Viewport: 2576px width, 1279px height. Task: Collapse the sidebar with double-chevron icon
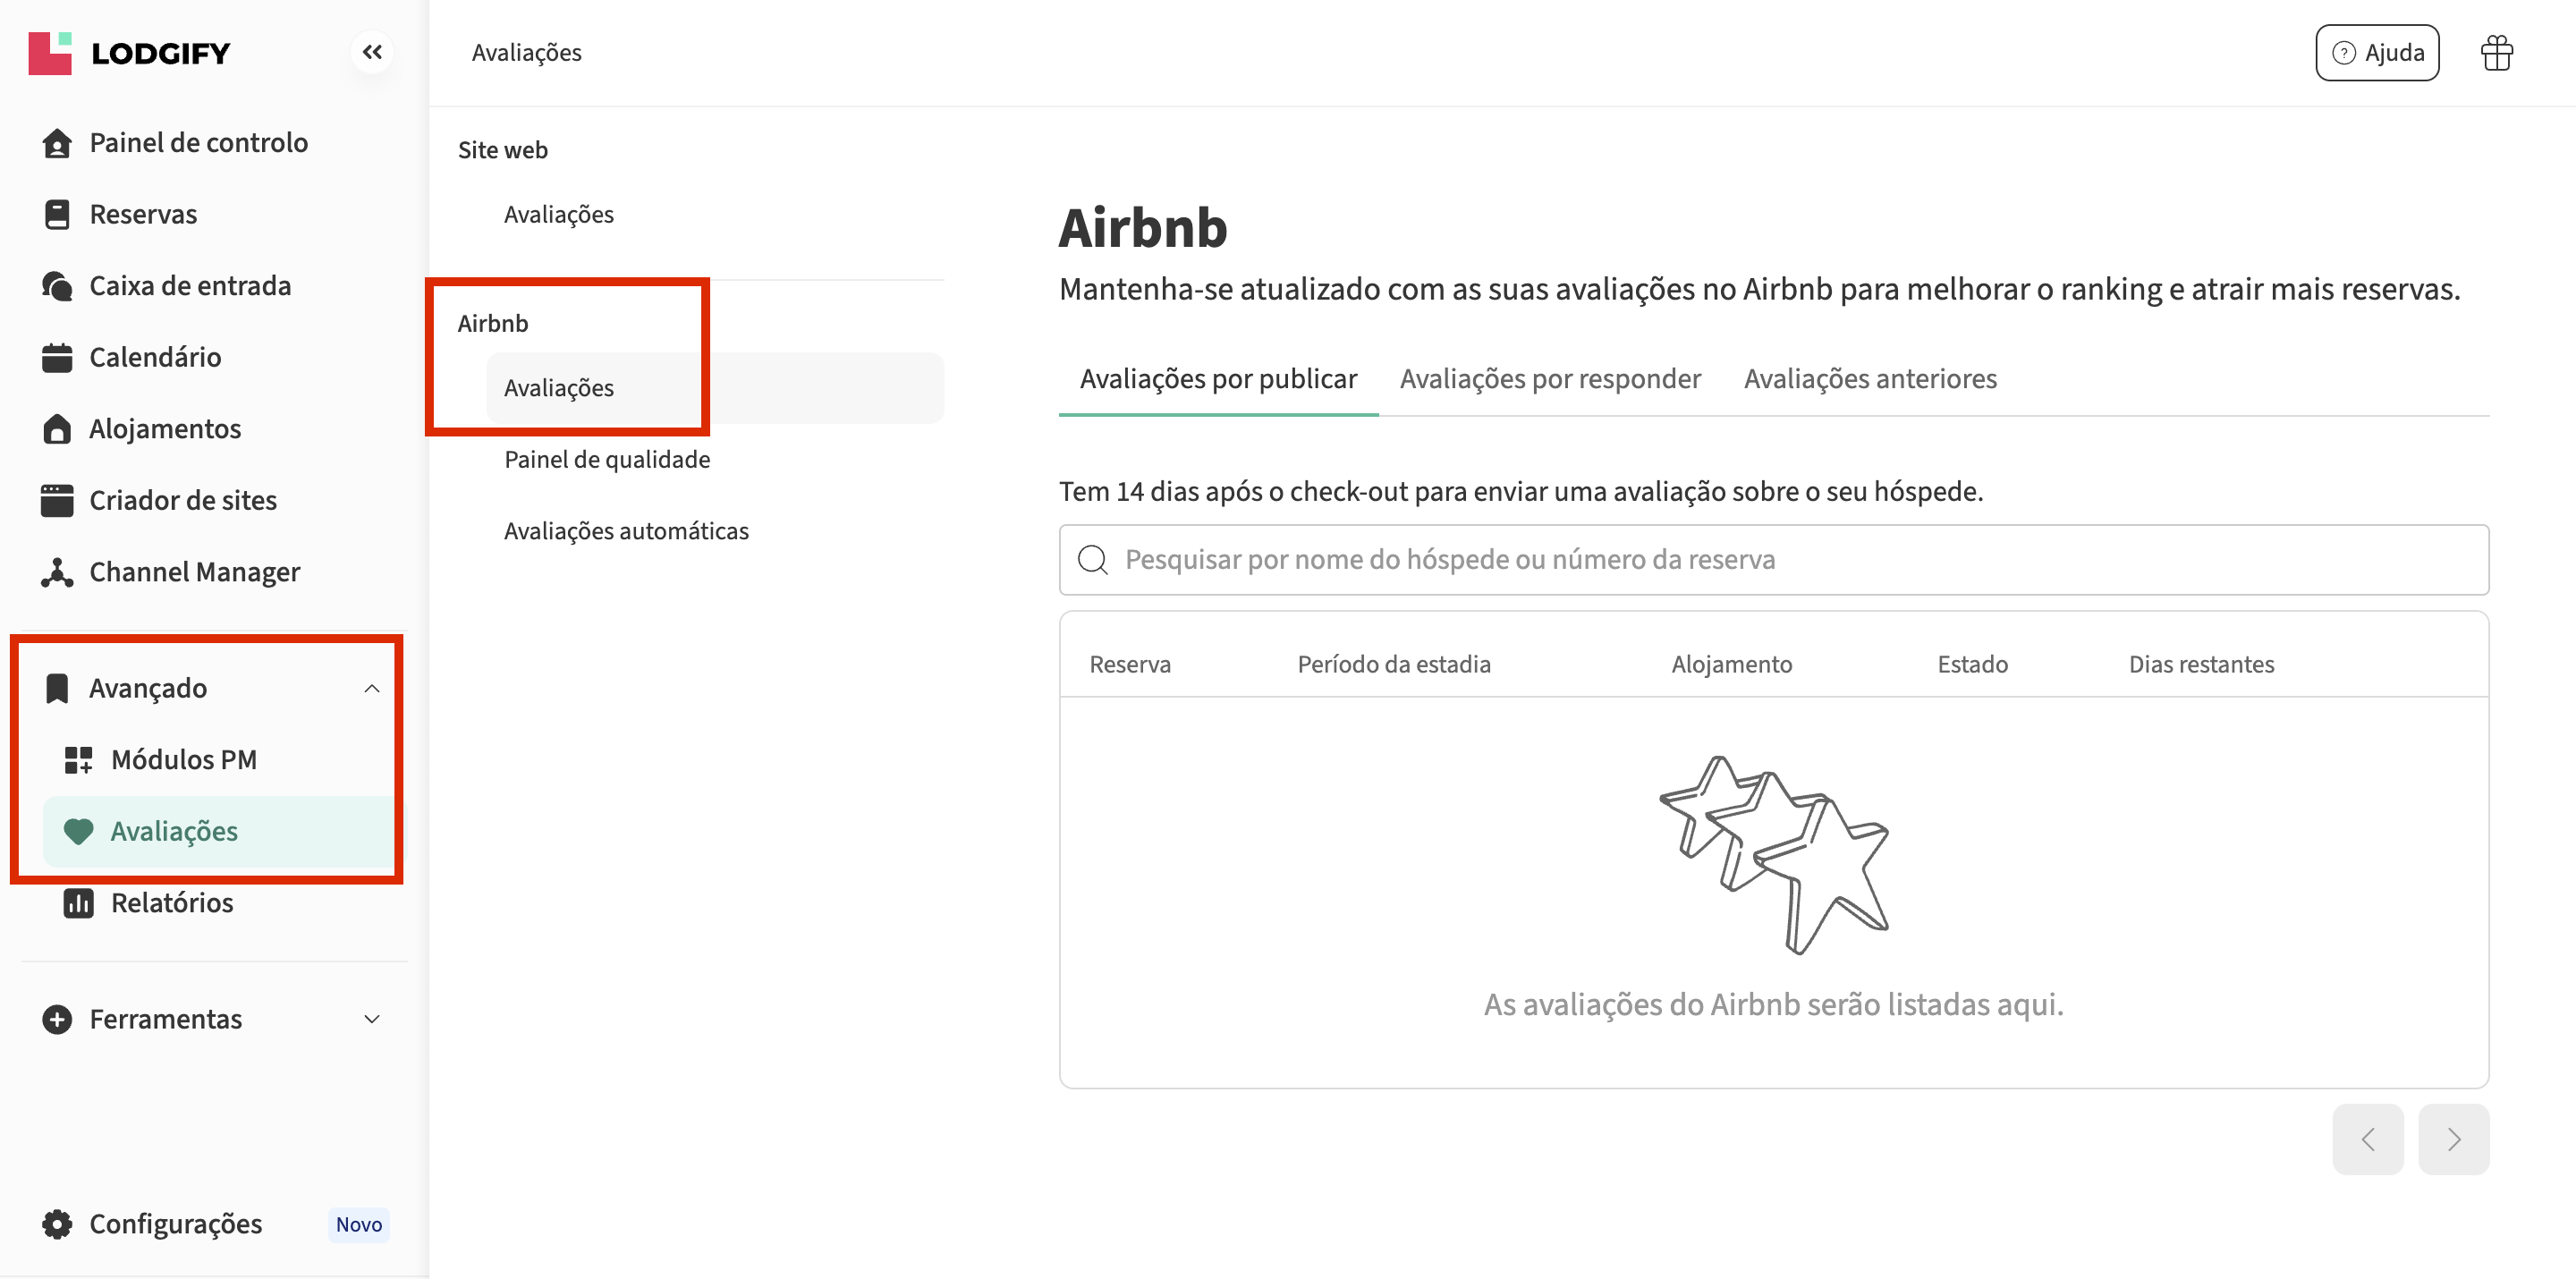pyautogui.click(x=372, y=52)
